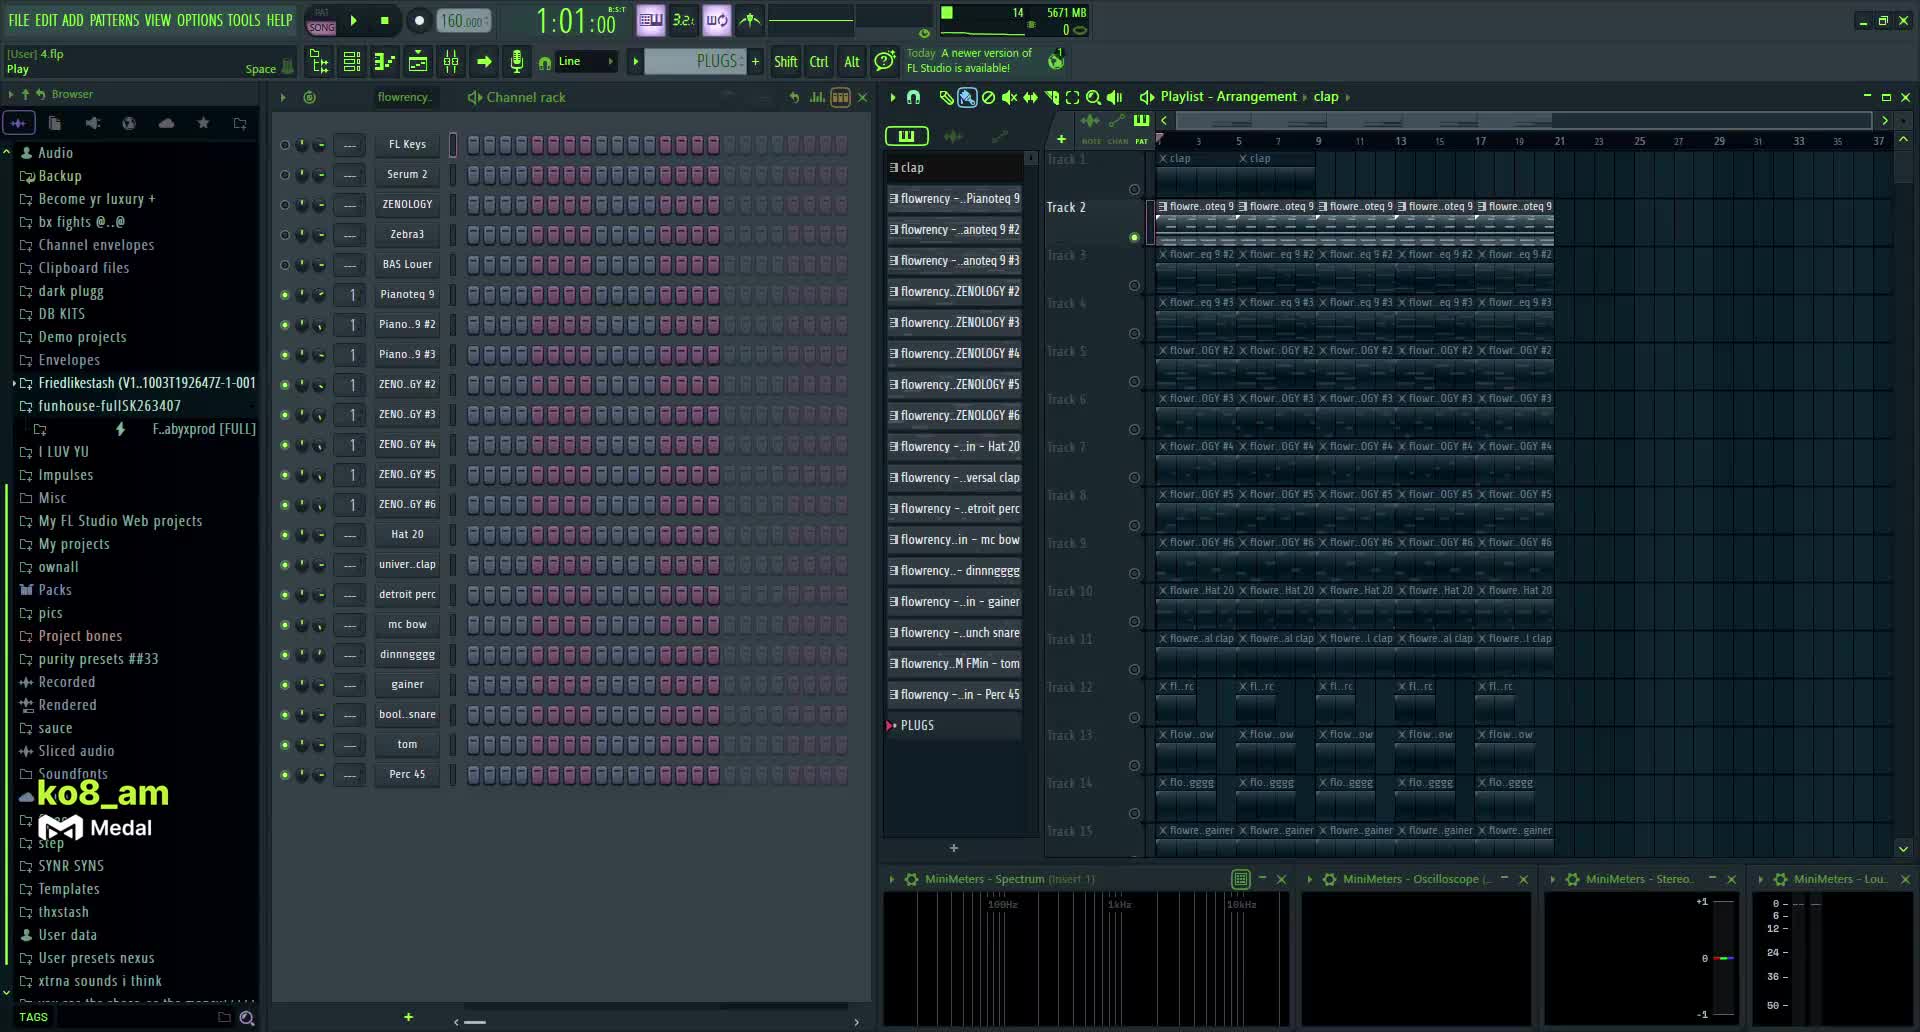
Task: Mute the Hat 20 channel
Action: pos(285,535)
